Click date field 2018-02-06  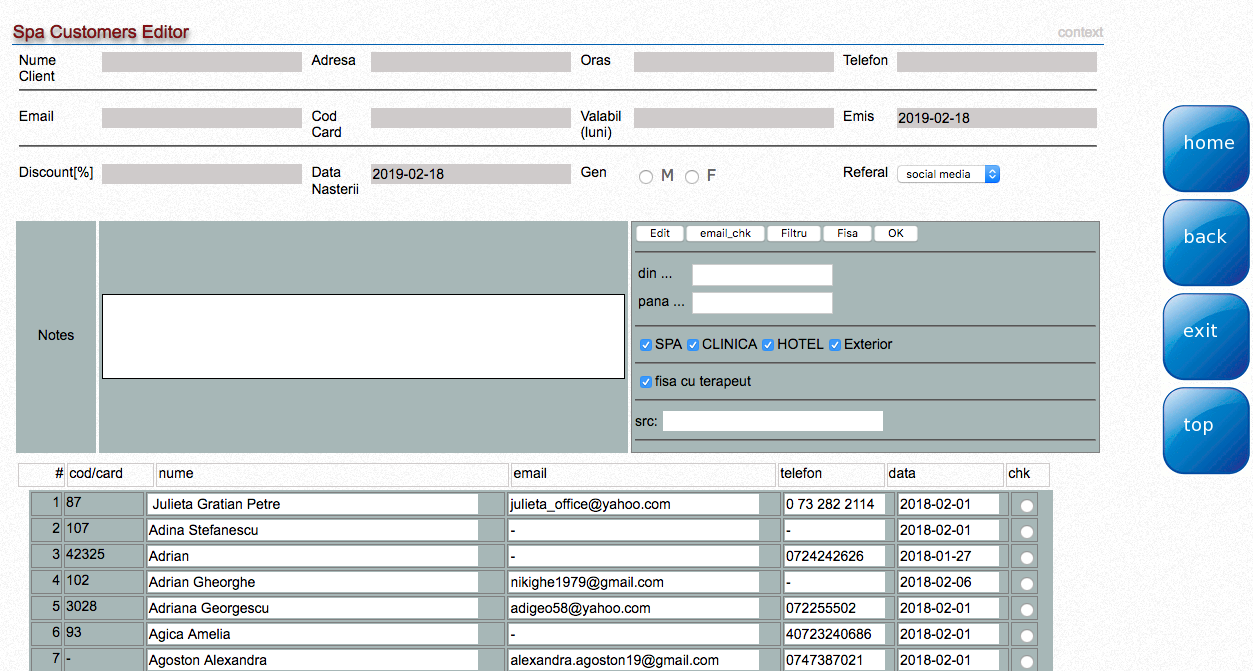point(949,582)
